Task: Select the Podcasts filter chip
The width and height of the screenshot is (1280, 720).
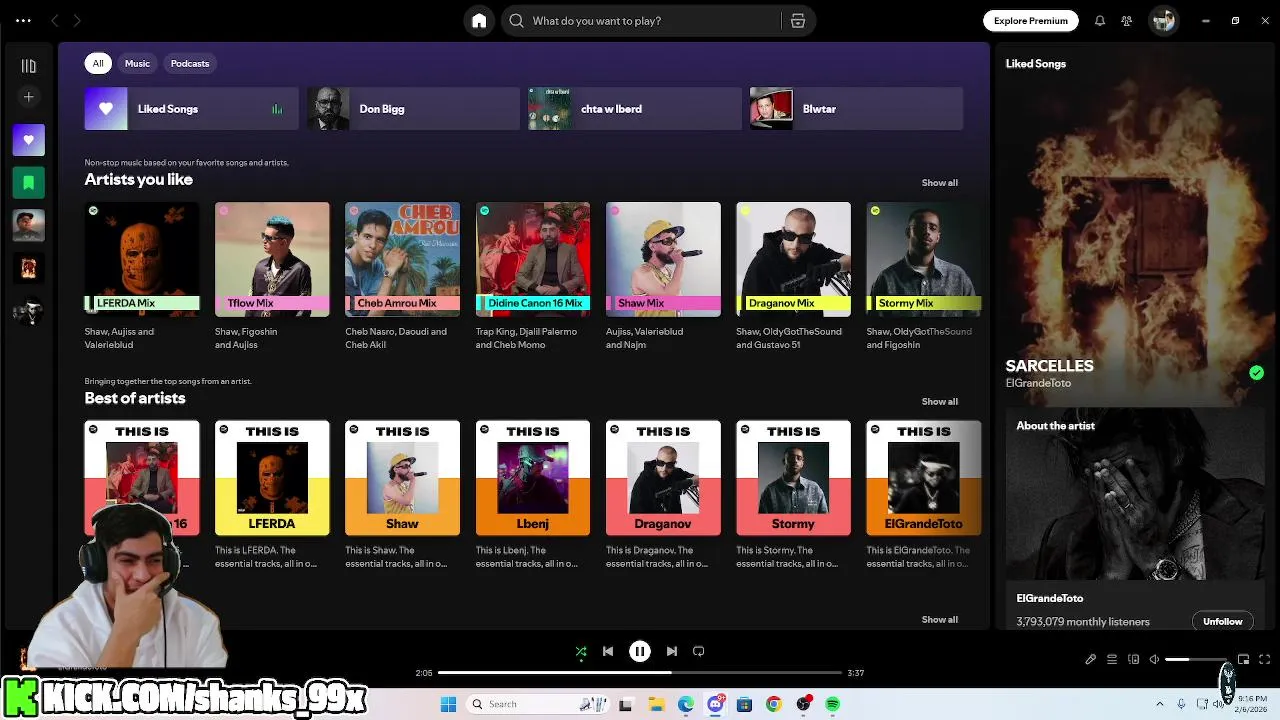Action: (x=190, y=63)
